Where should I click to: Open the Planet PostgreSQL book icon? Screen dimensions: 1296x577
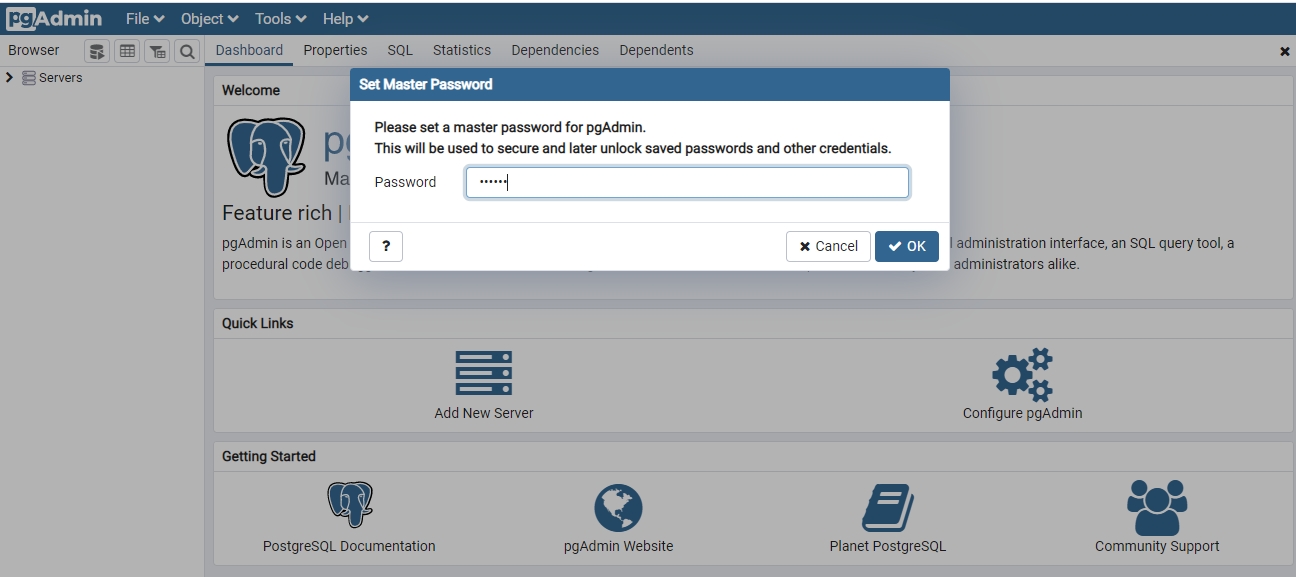pyautogui.click(x=887, y=507)
